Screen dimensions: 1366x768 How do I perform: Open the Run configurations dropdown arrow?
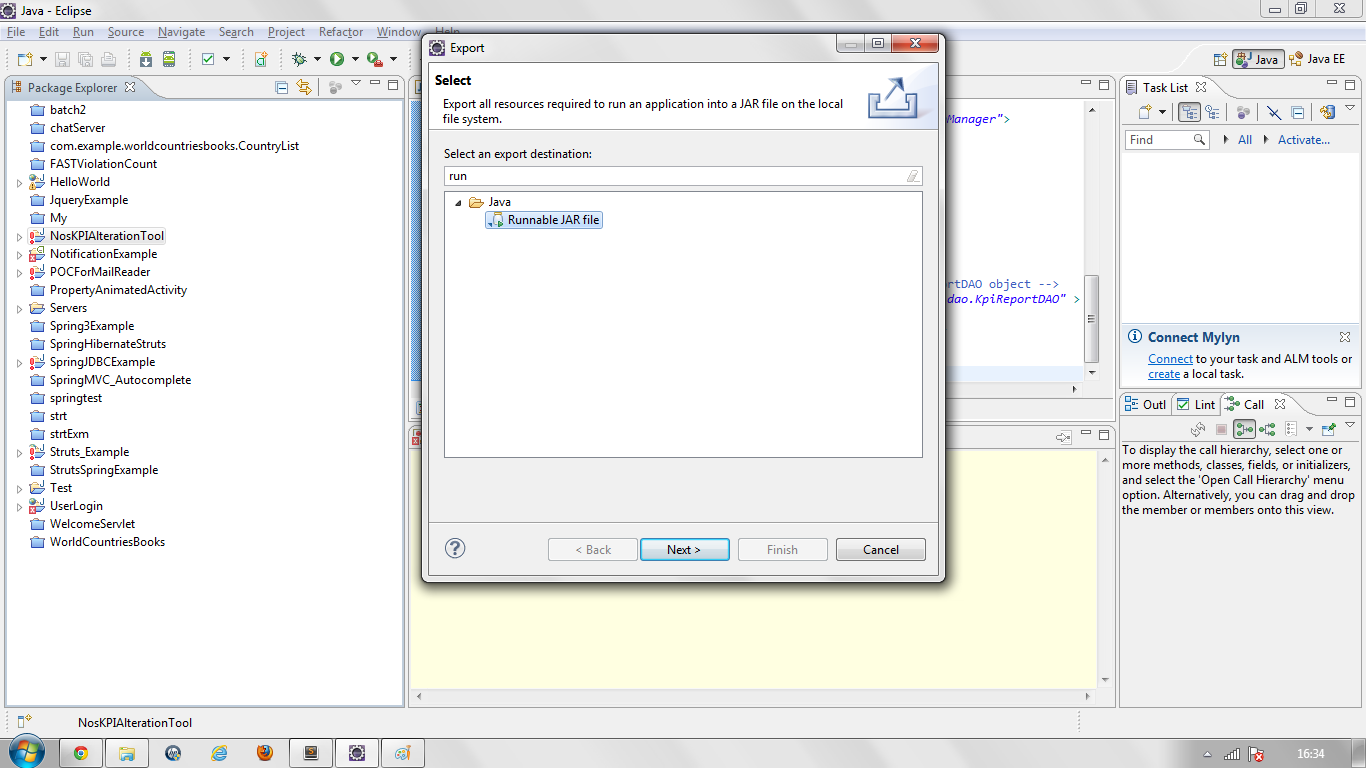point(354,59)
